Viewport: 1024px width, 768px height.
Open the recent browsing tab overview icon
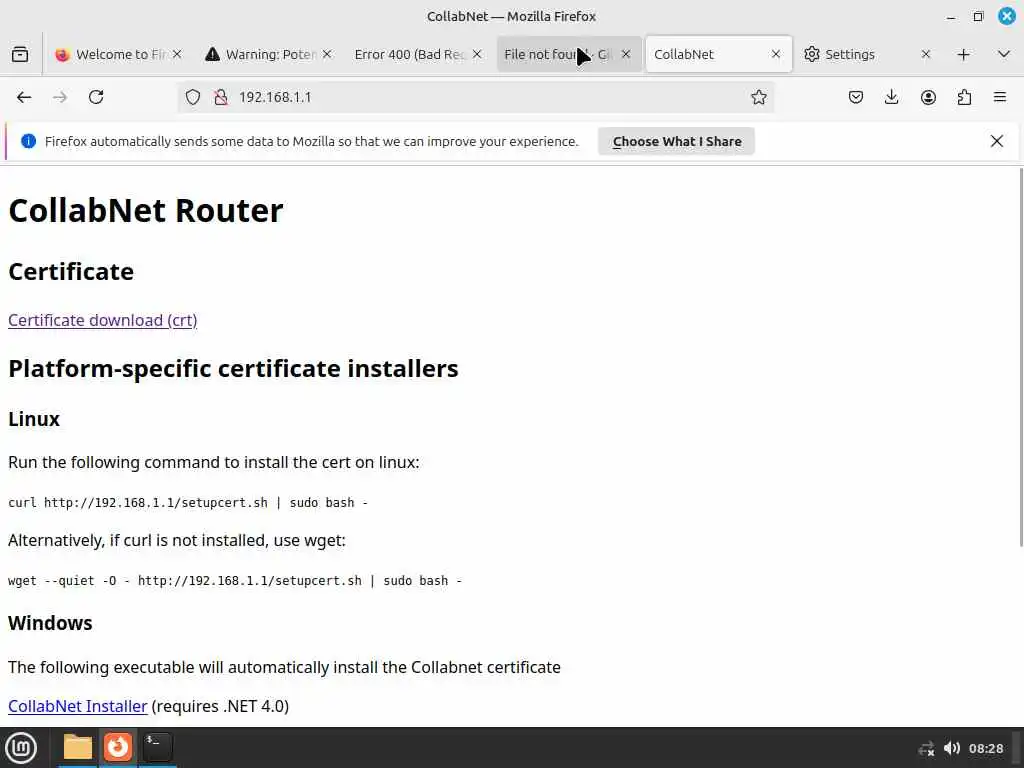(x=20, y=54)
